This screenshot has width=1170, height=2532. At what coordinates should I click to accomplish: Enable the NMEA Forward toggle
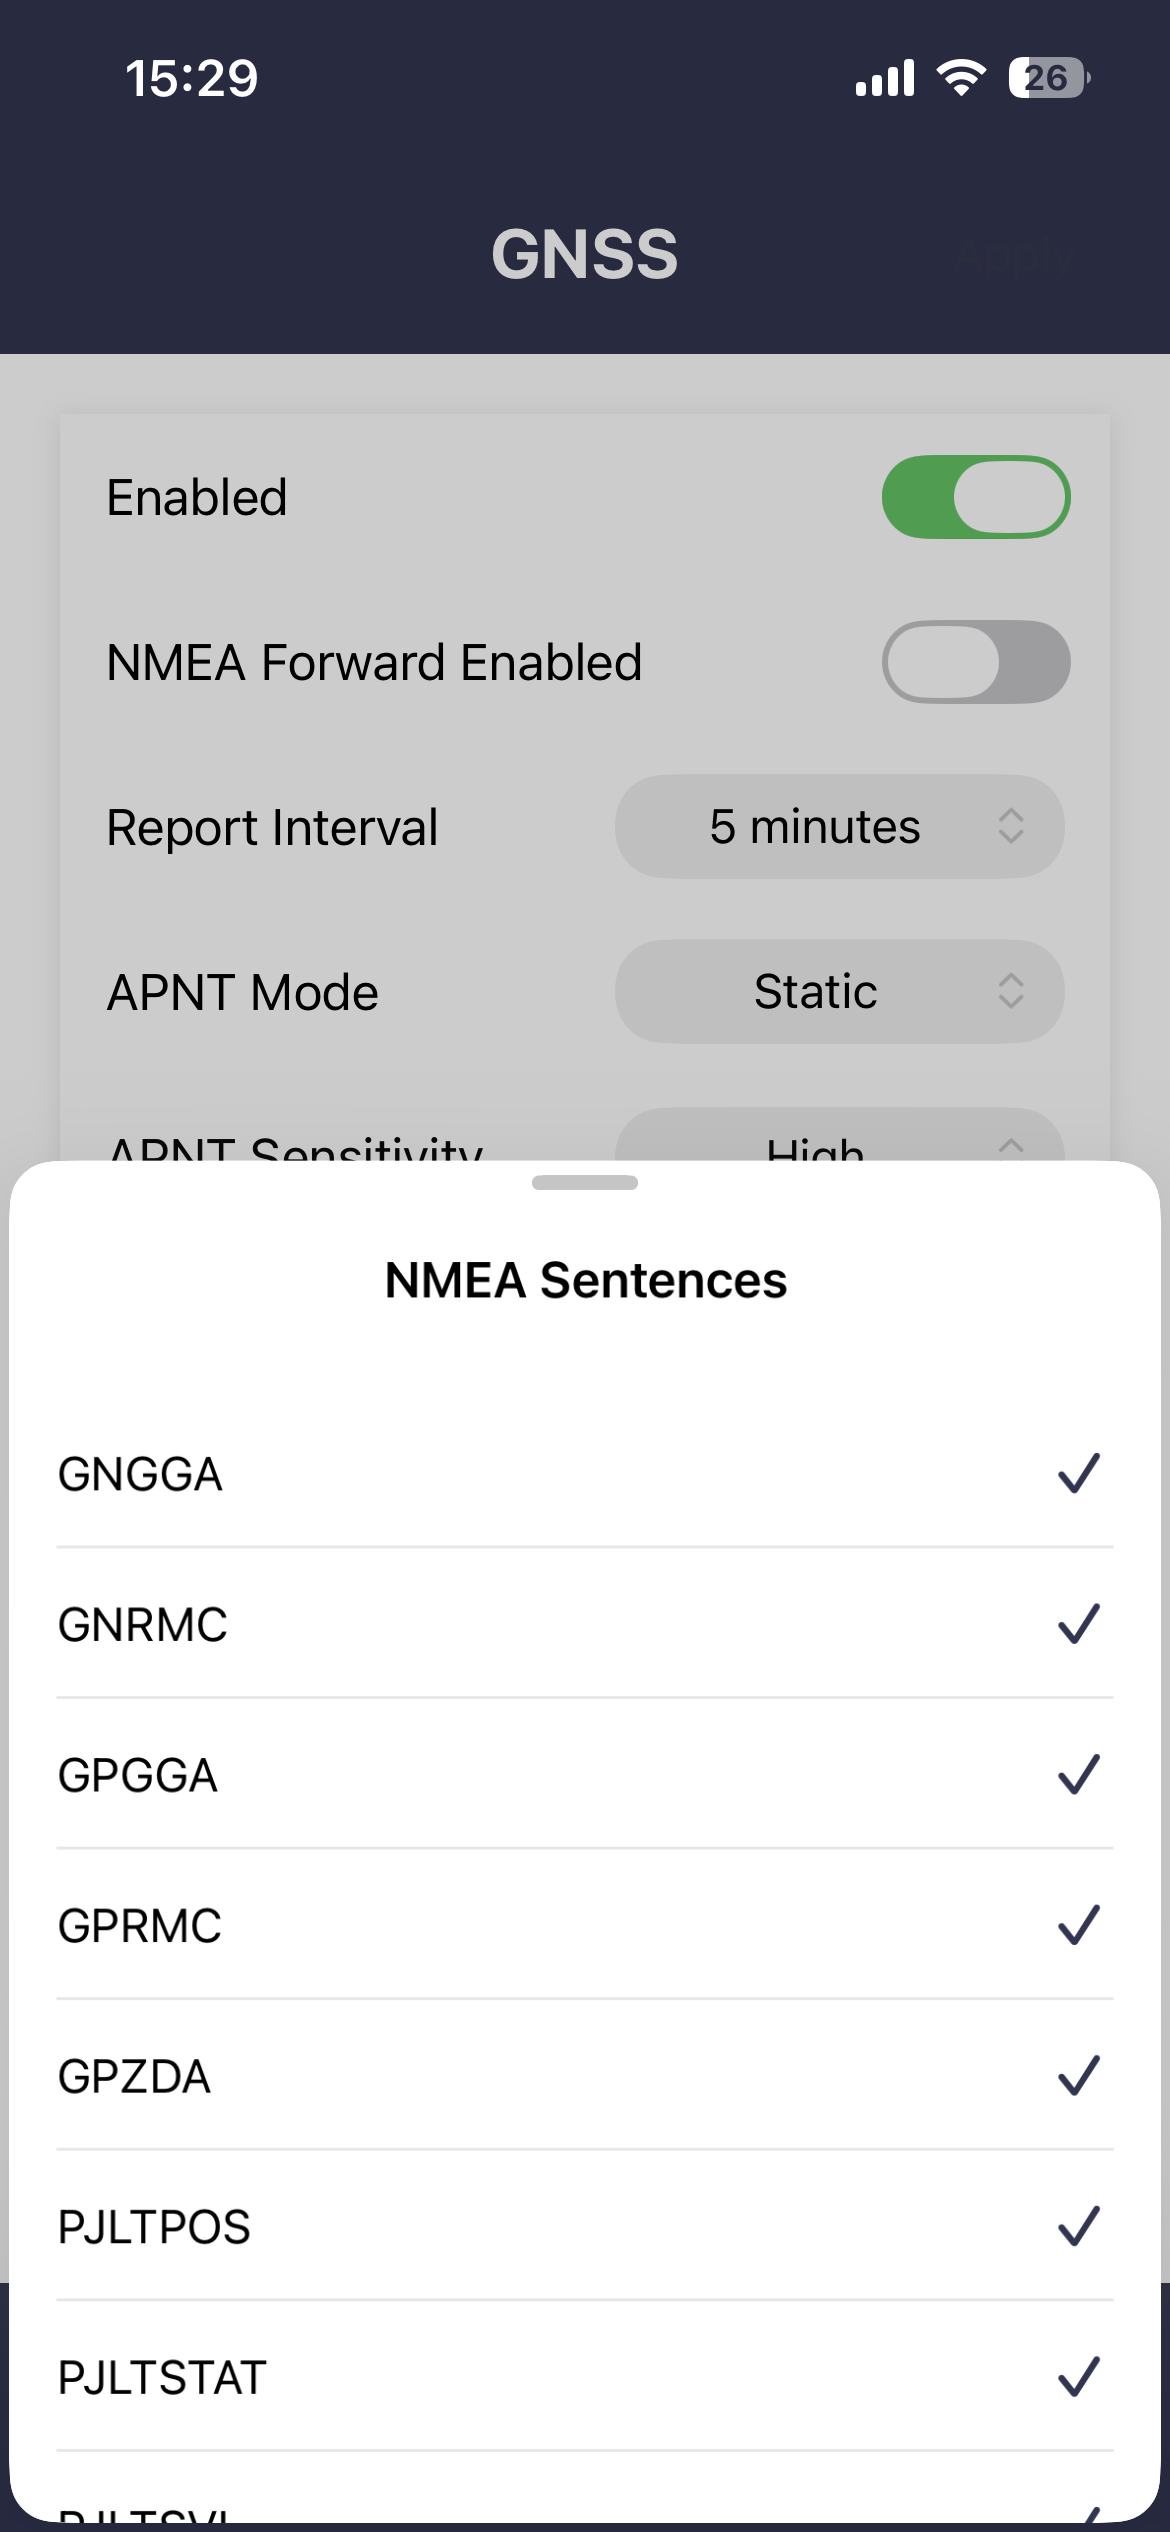(x=975, y=662)
